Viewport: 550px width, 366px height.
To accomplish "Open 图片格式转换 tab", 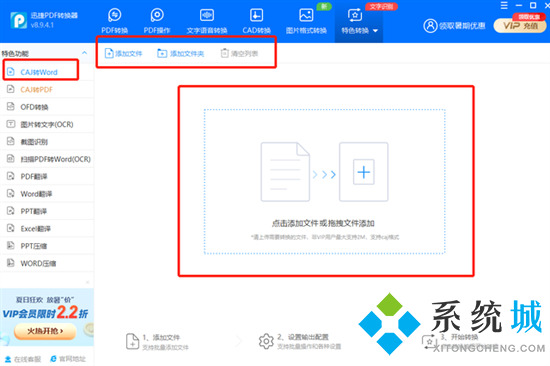I will point(306,21).
